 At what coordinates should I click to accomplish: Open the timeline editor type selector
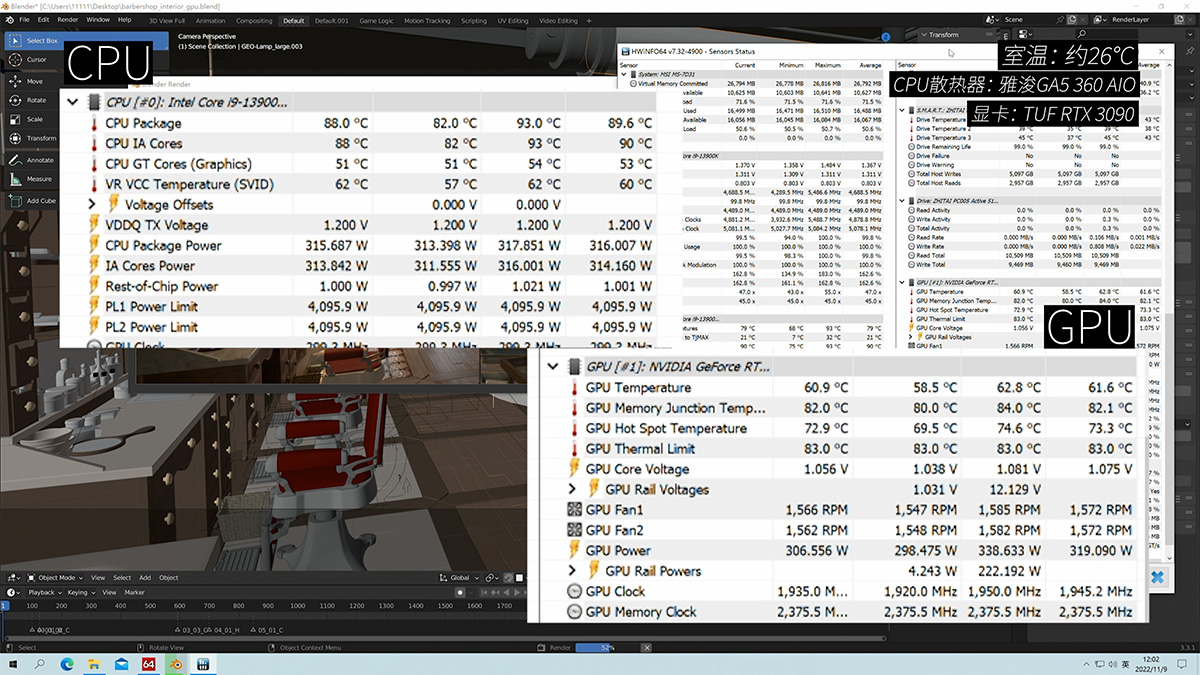click(x=14, y=592)
